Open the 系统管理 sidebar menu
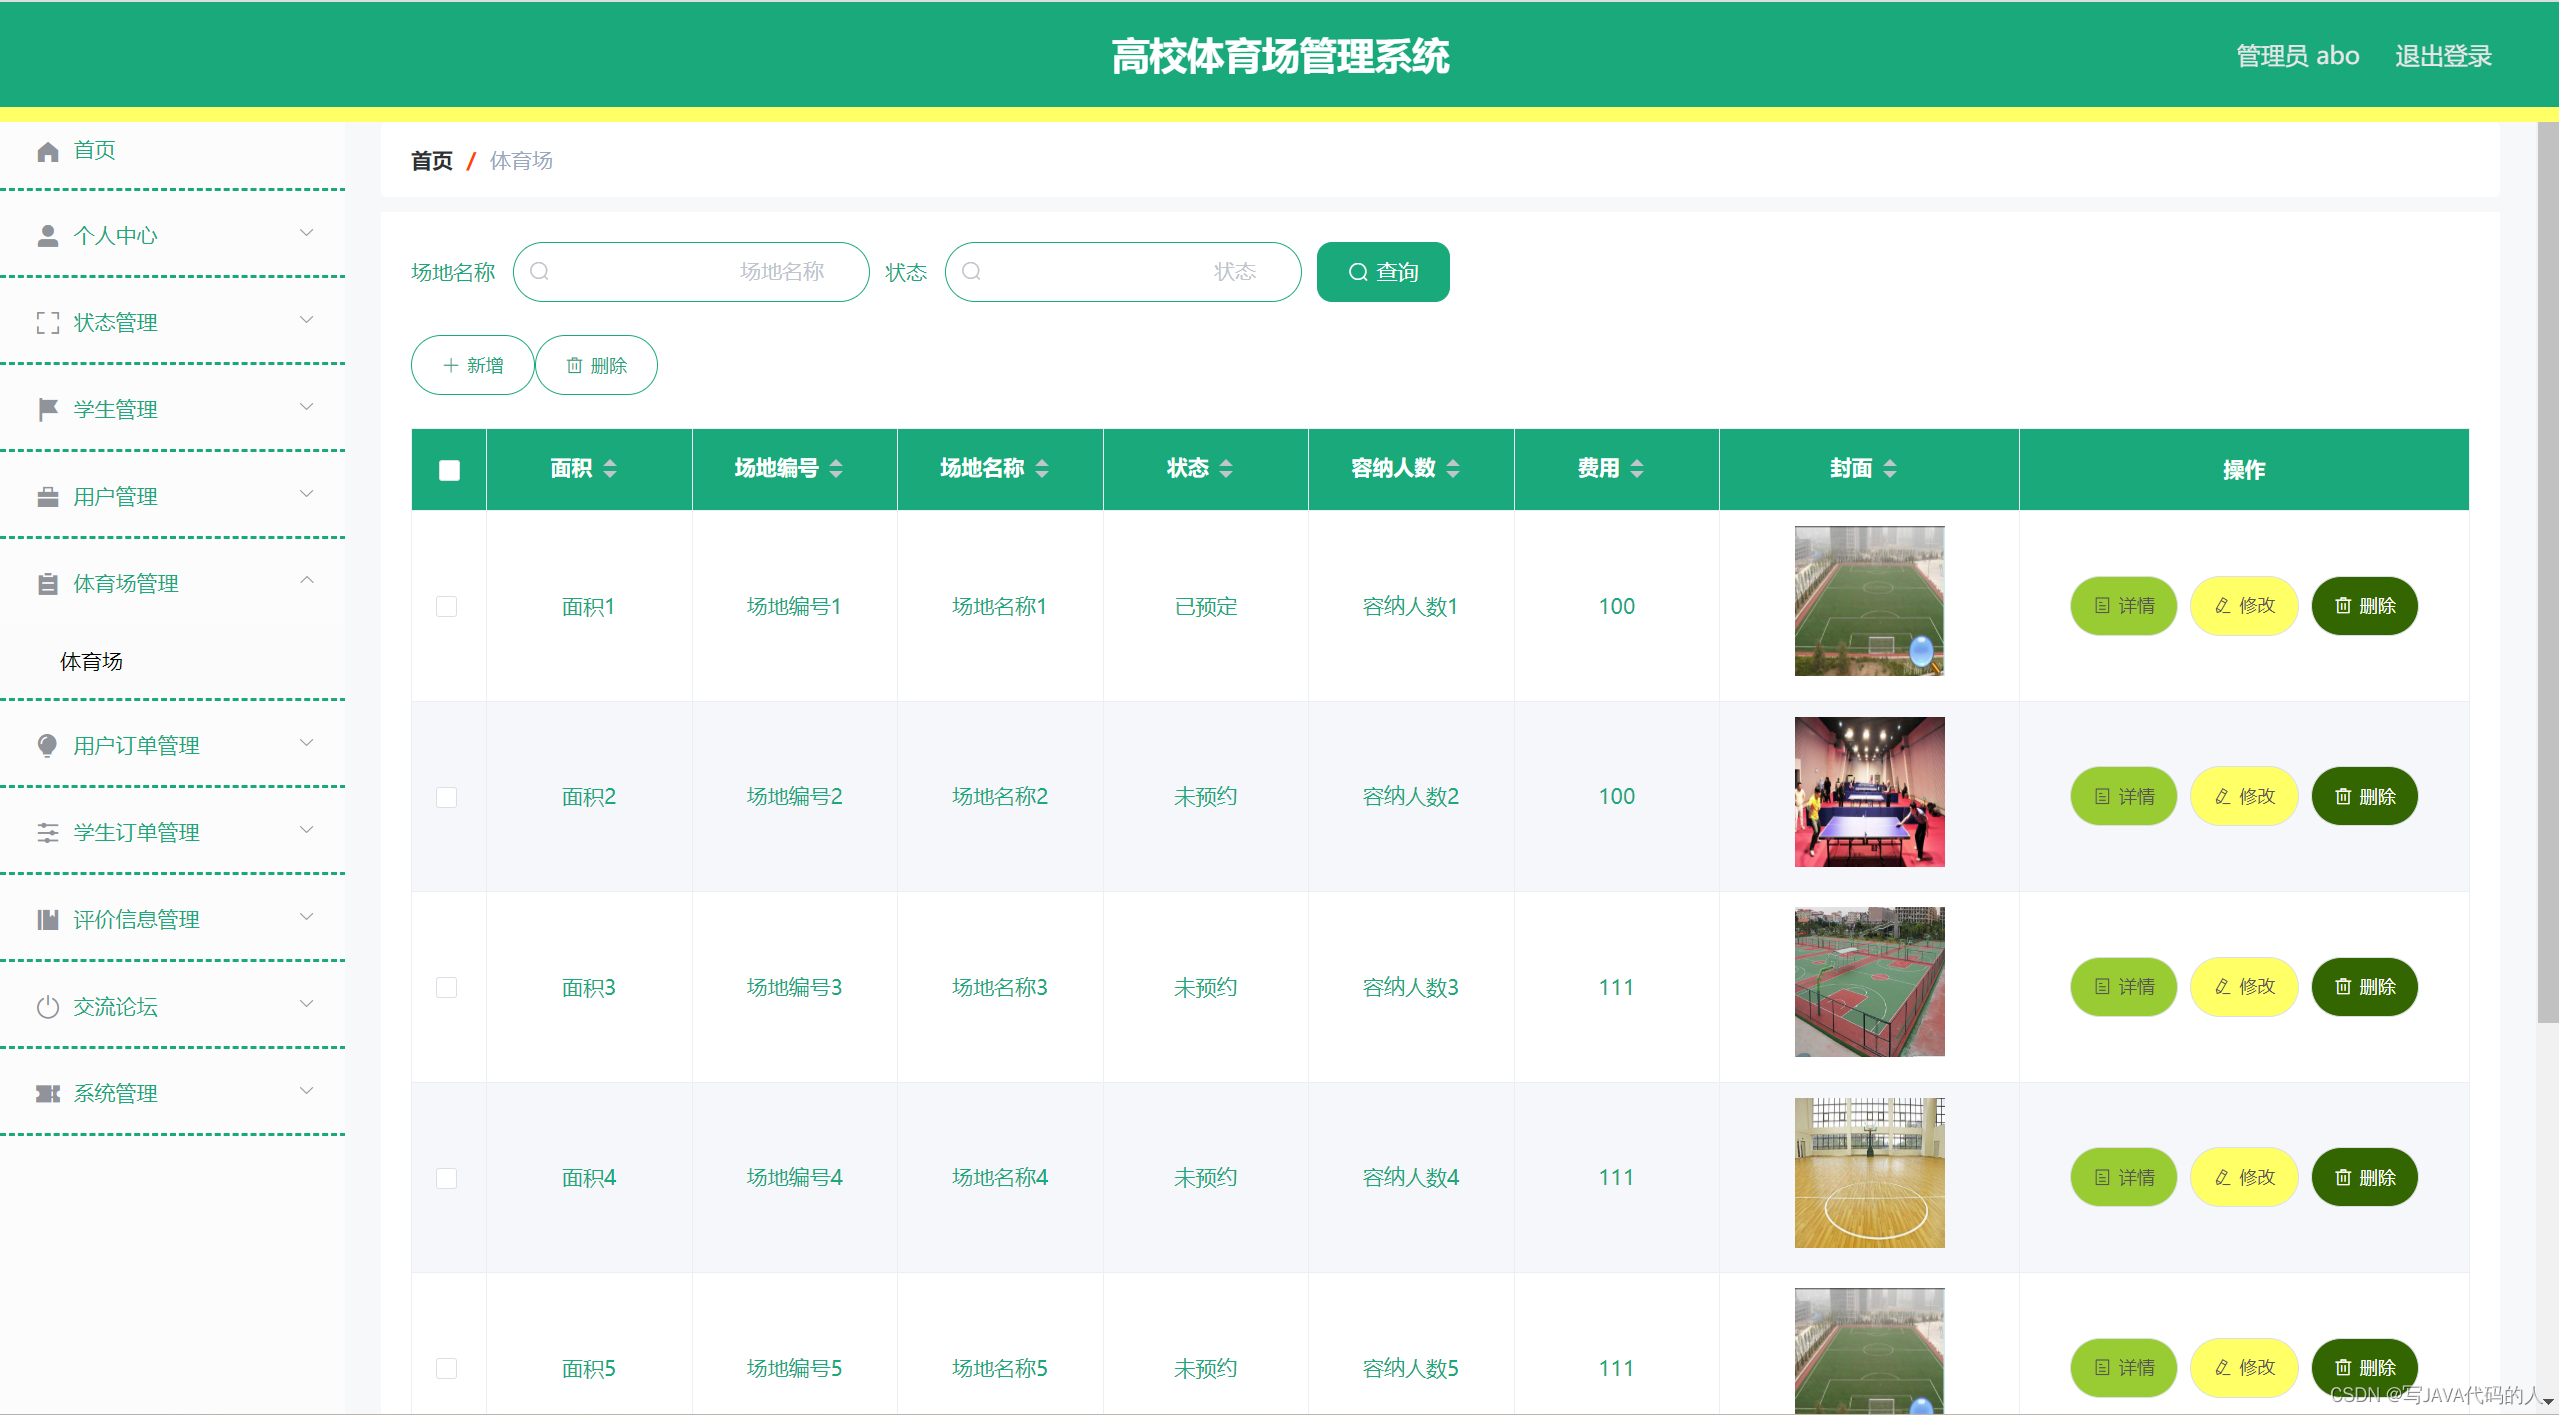The width and height of the screenshot is (2559, 1415). click(173, 1094)
